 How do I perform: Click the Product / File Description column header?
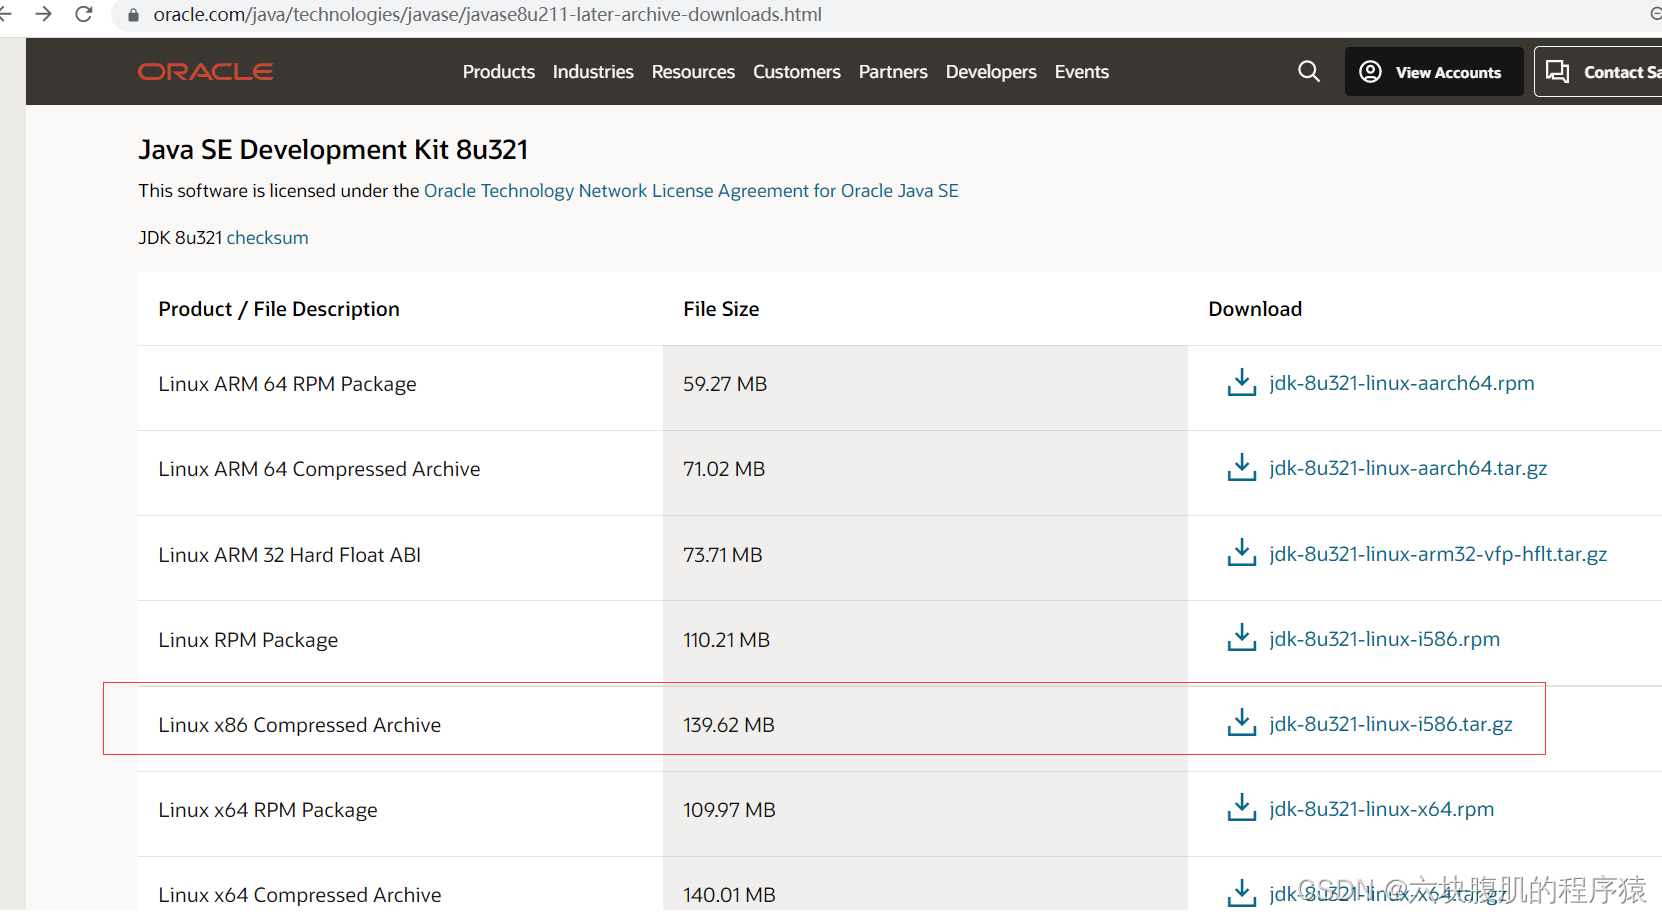[279, 309]
